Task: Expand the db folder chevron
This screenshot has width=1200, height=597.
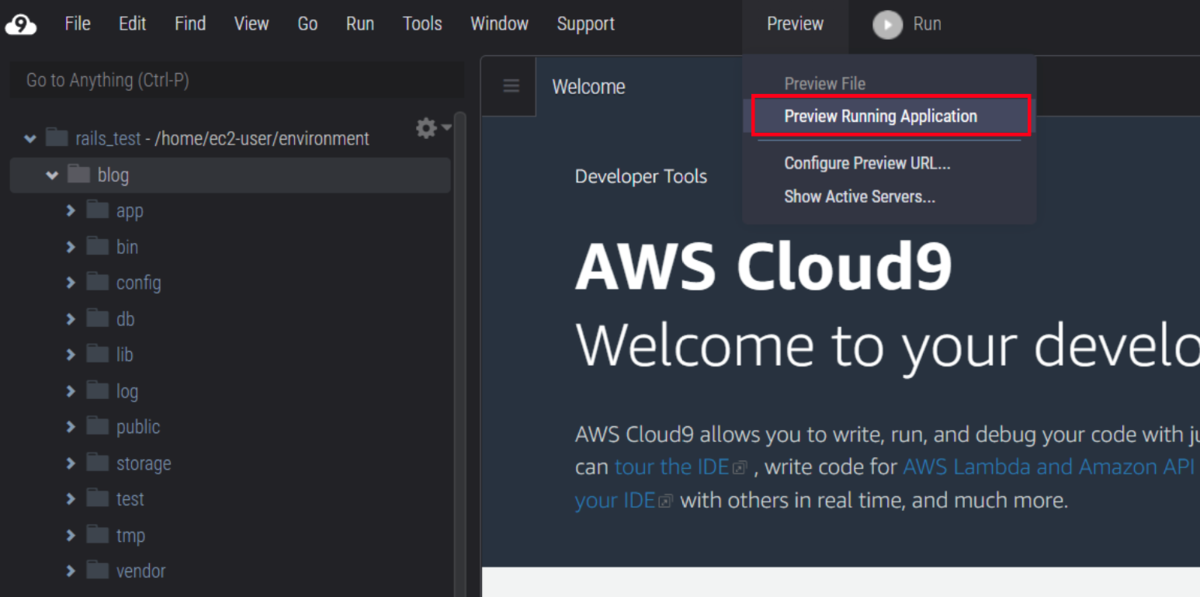Action: (71, 318)
